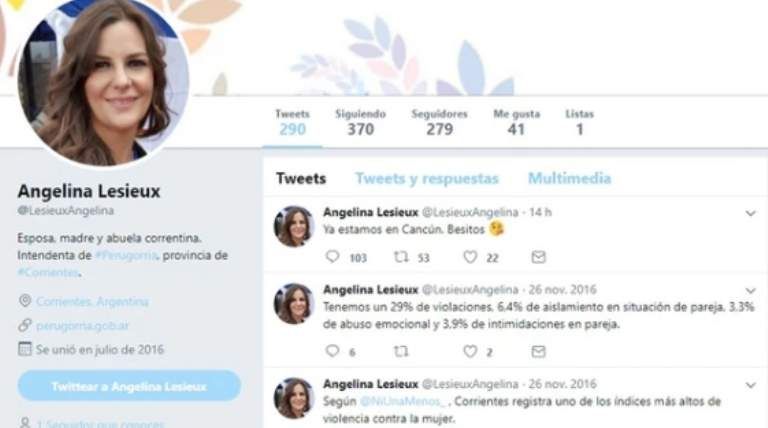The width and height of the screenshot is (768, 428).
Task: Retweet the Cancún Besitos tweet
Action: pos(401,257)
